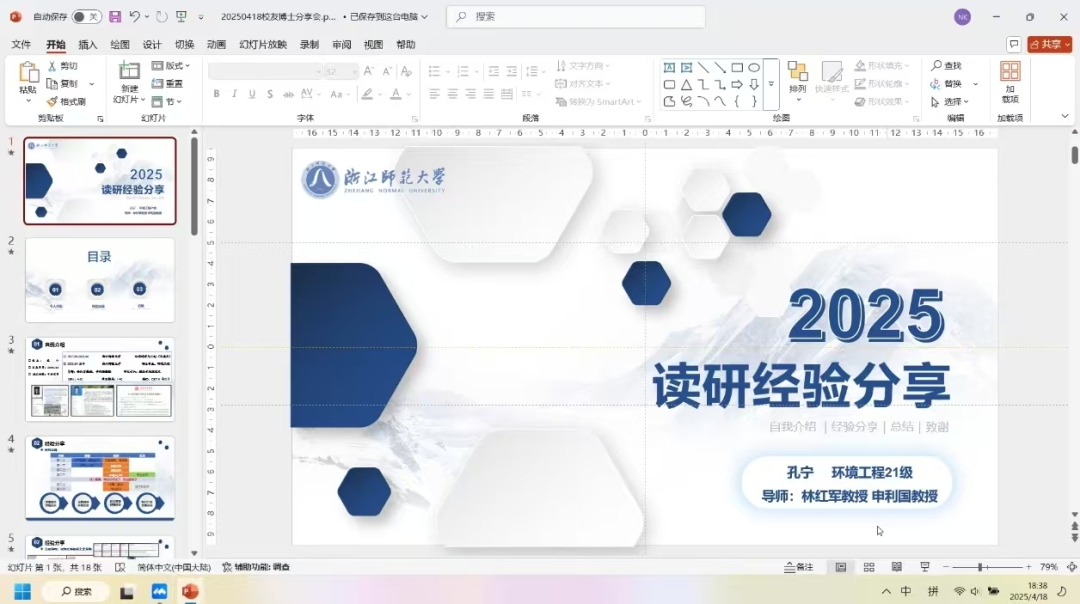
Task: Open the 视图 tab
Action: click(x=373, y=45)
